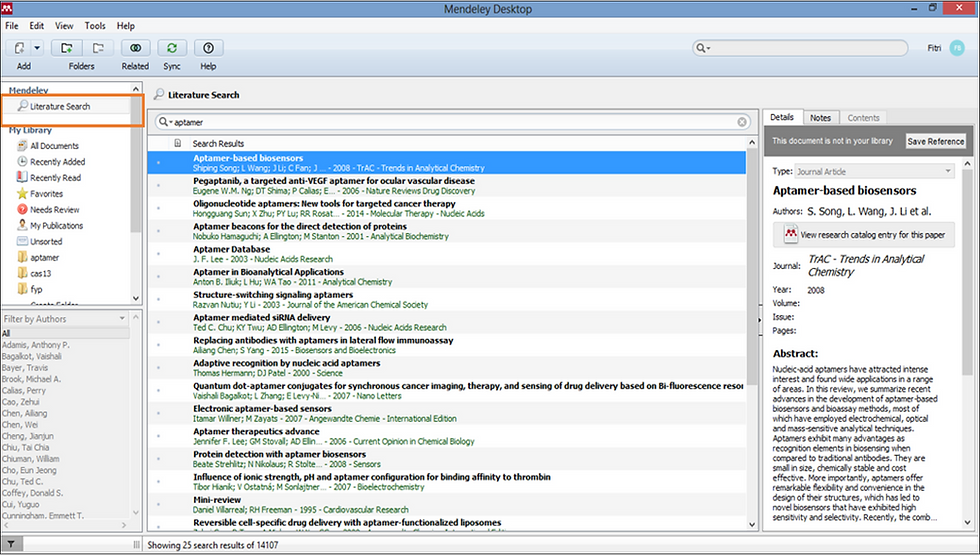Sync library with the Sync icon
Screen dimensions: 980x555
(172, 48)
